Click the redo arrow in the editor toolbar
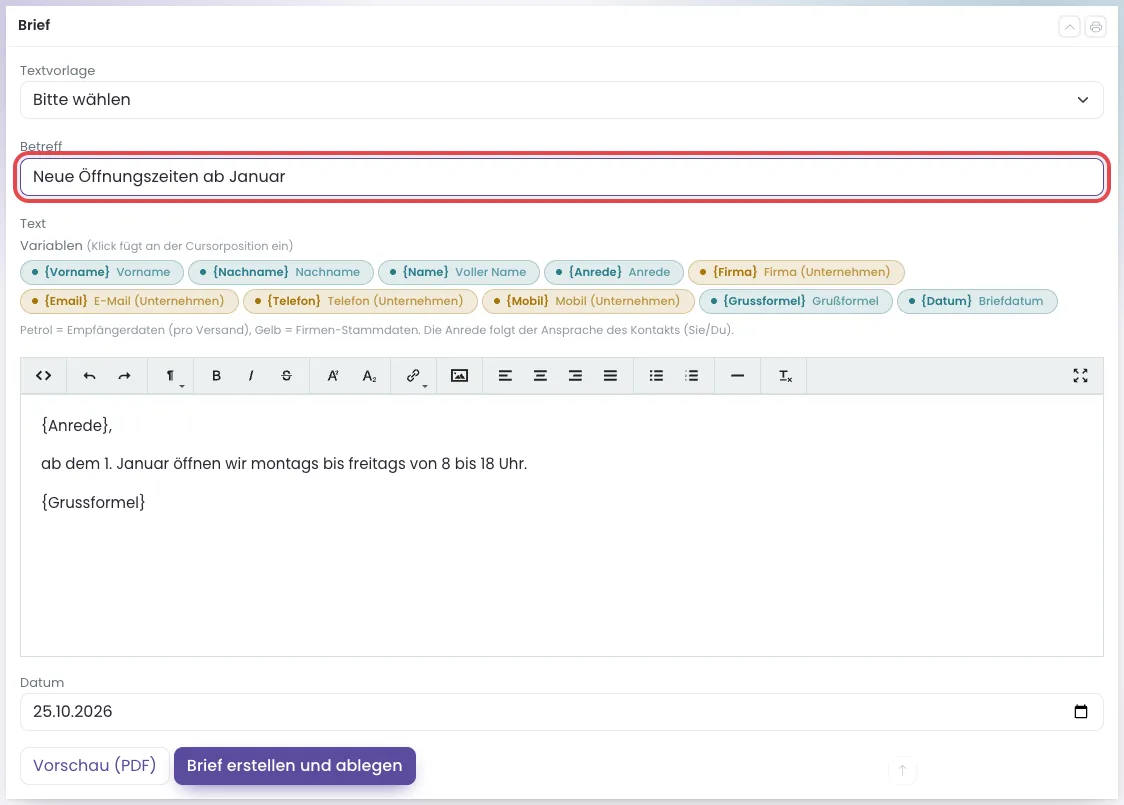The width and height of the screenshot is (1124, 805). pyautogui.click(x=124, y=376)
